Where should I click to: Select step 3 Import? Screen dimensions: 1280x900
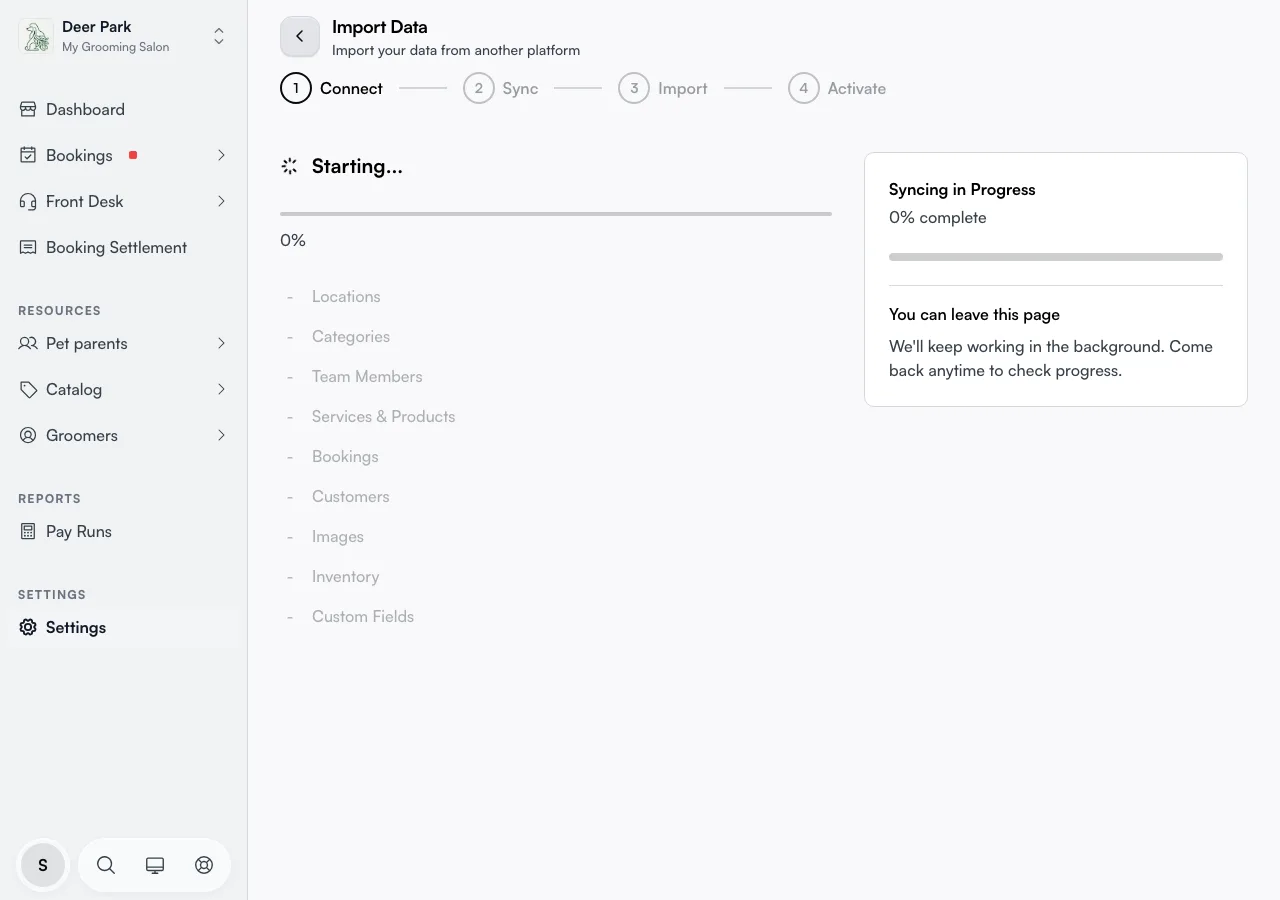click(663, 88)
